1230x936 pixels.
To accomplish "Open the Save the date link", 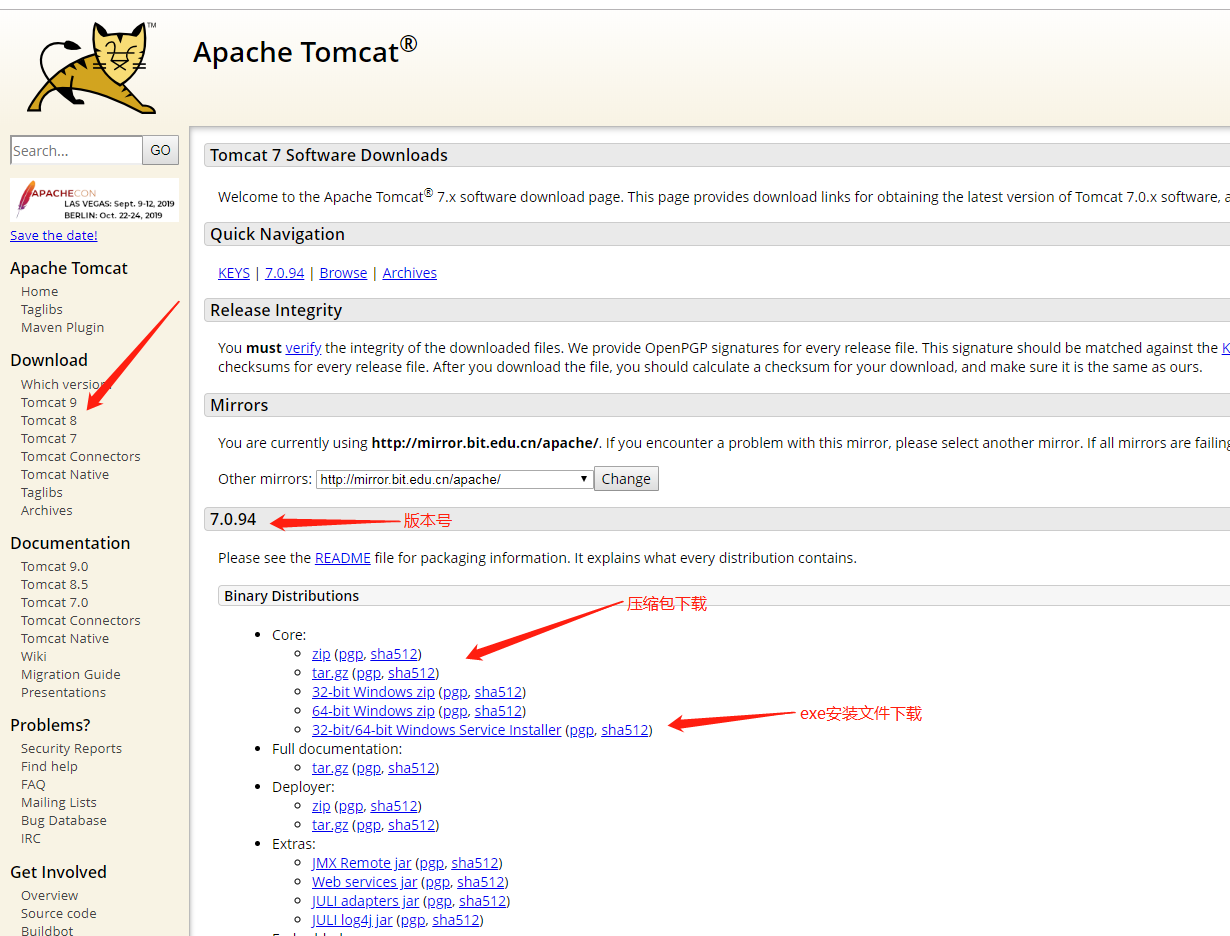I will coord(54,235).
